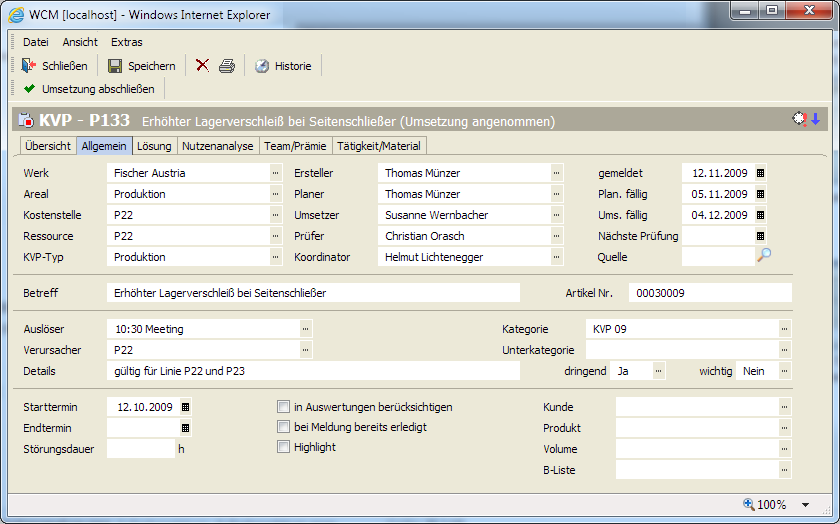
Task: Click the red X delete icon
Action: click(202, 66)
